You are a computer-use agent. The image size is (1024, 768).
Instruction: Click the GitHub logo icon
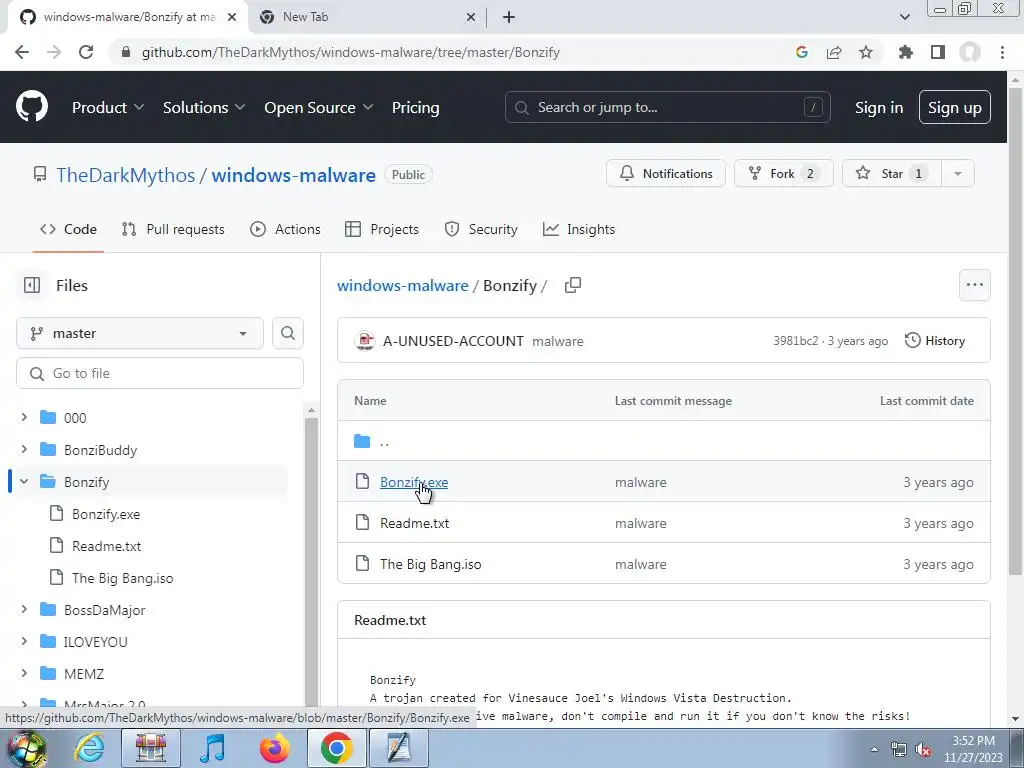(31, 107)
